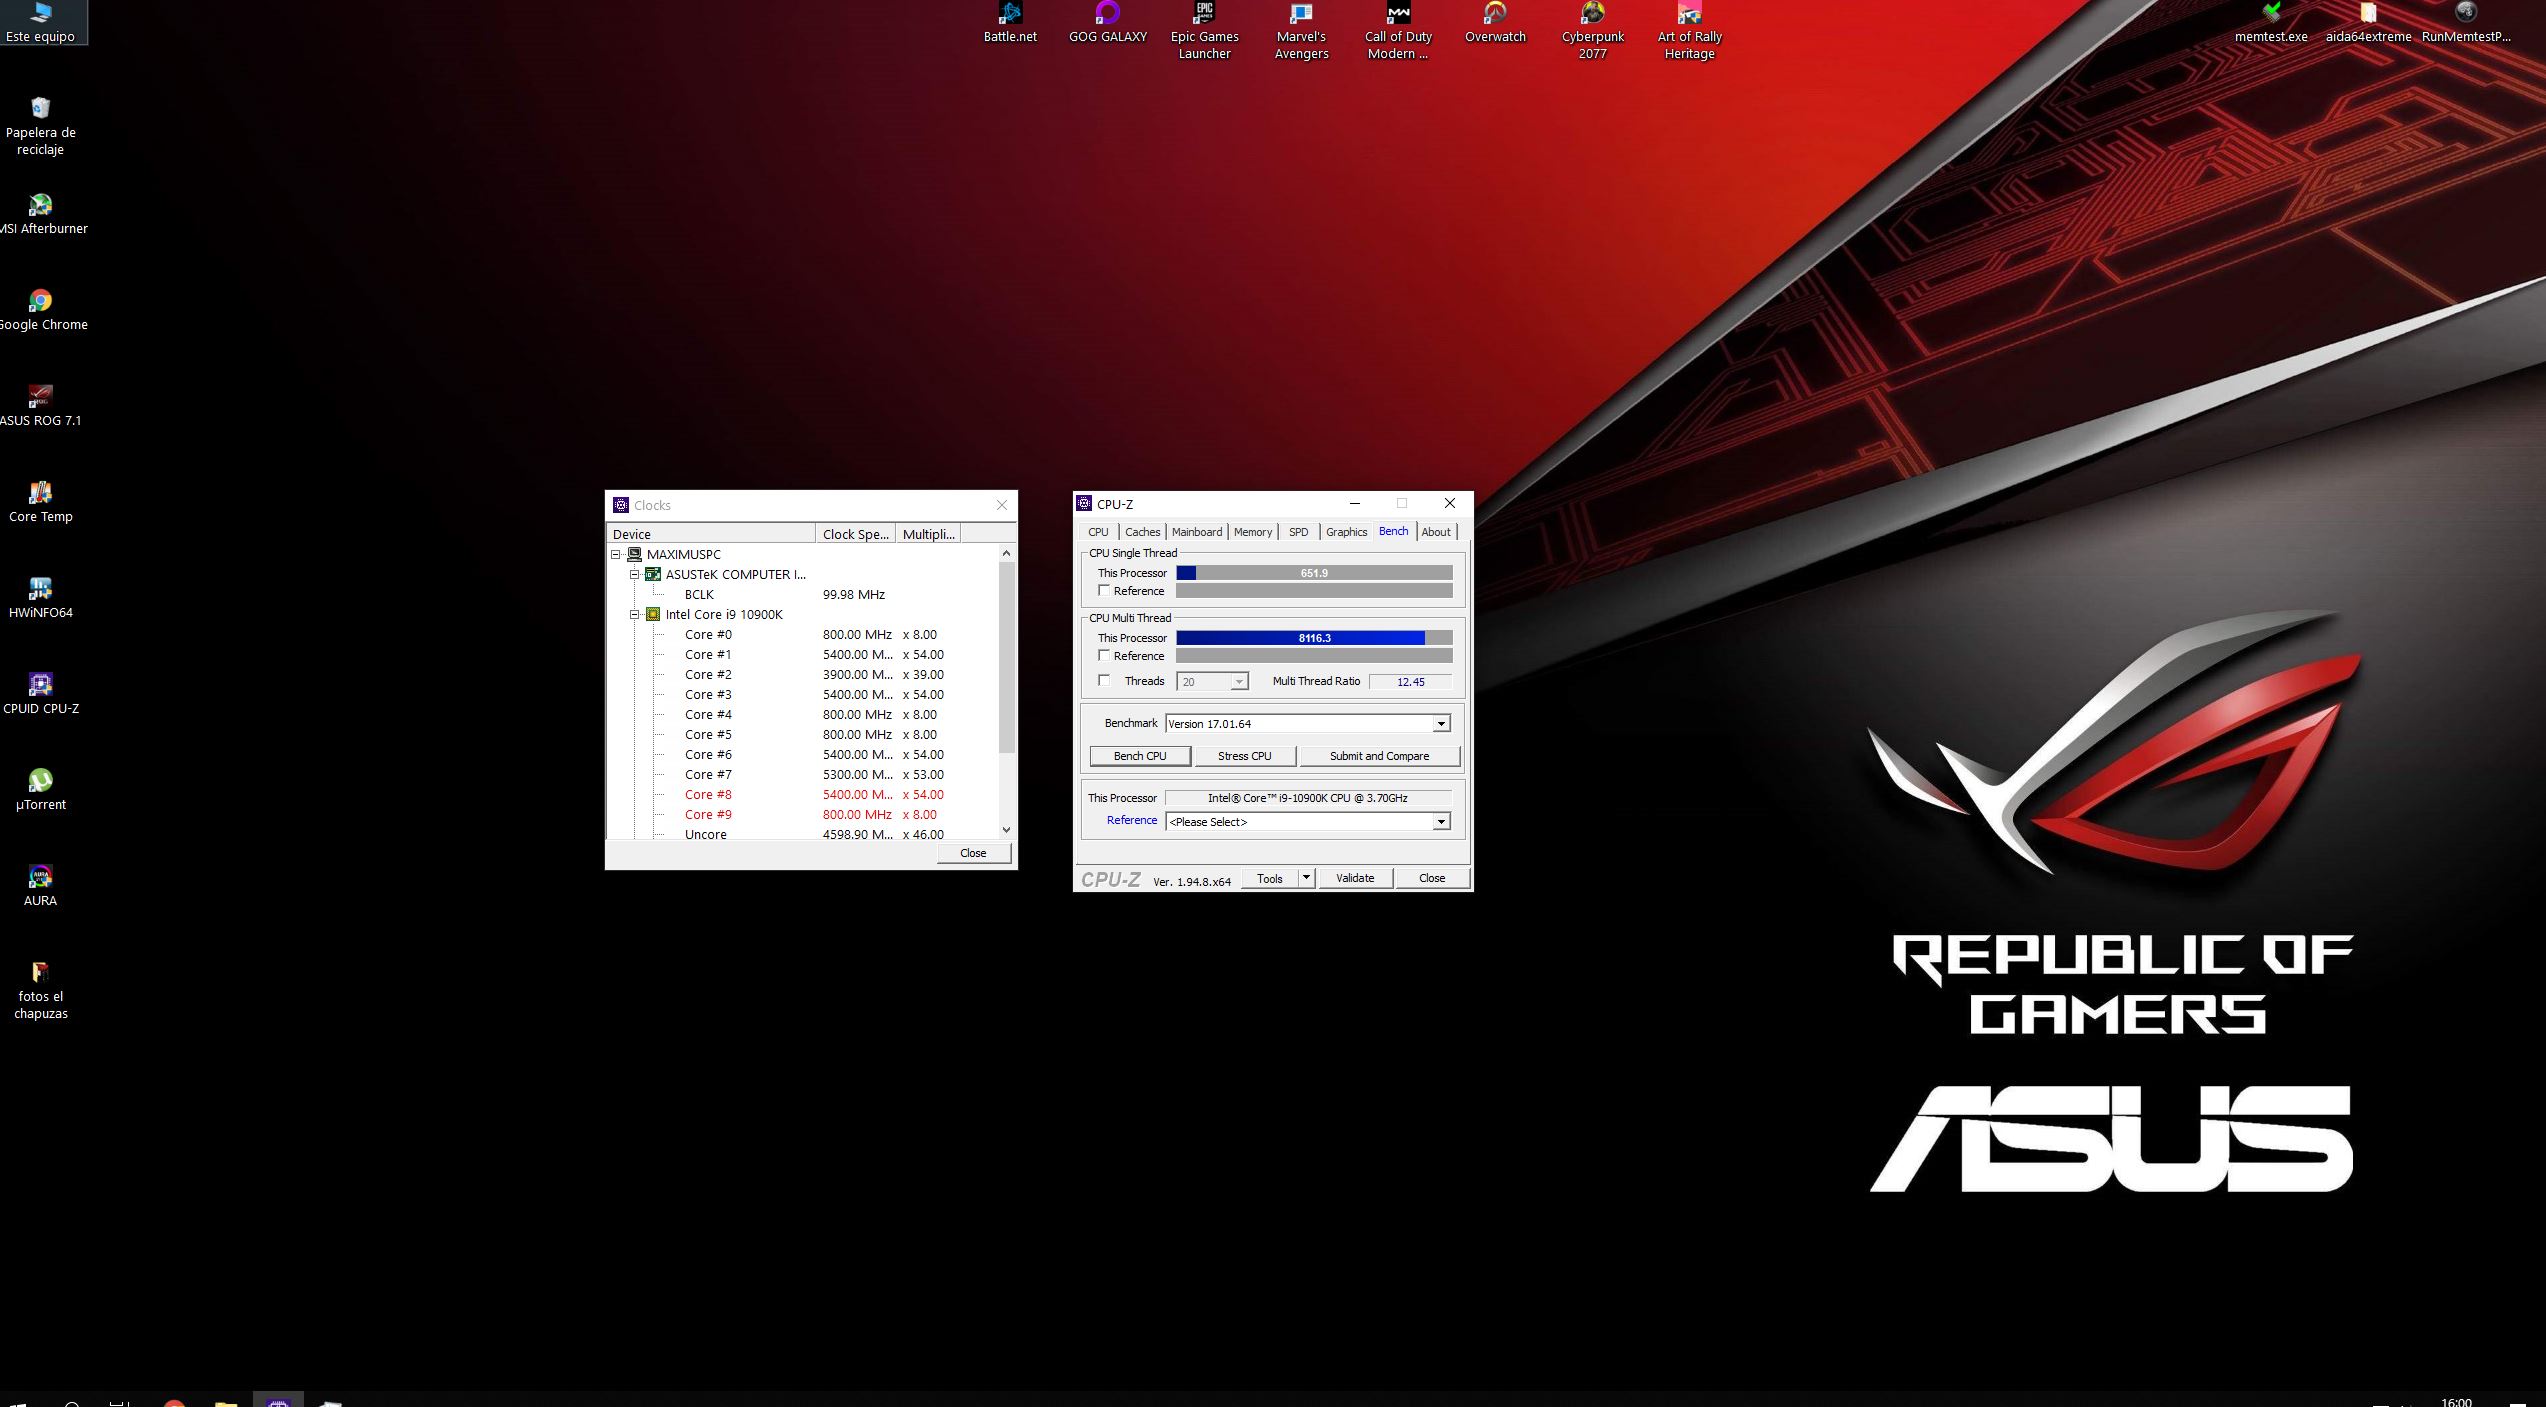Click Clocks scrollbar up arrow
2546x1407 pixels.
click(x=1007, y=553)
